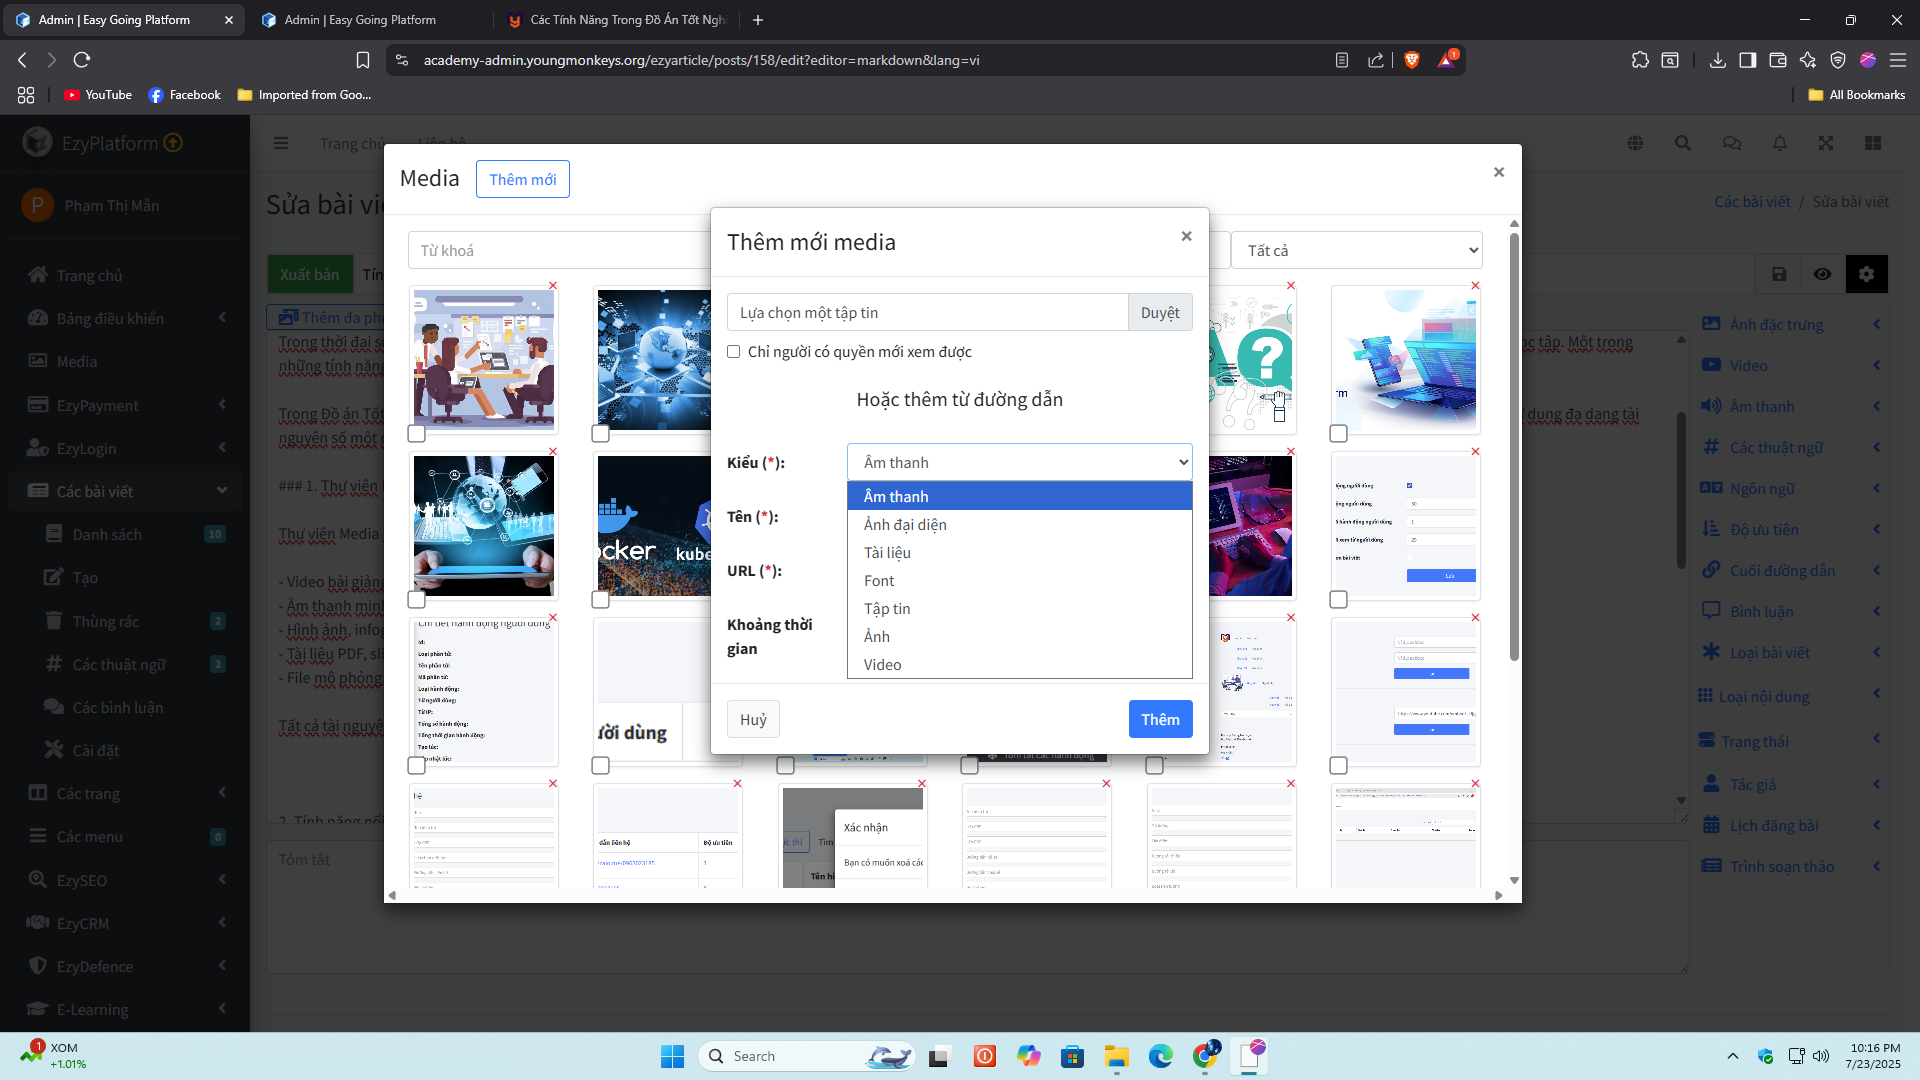The image size is (1920, 1080).
Task: Click the gear settings icon in editor toolbar
Action: pos(1866,274)
